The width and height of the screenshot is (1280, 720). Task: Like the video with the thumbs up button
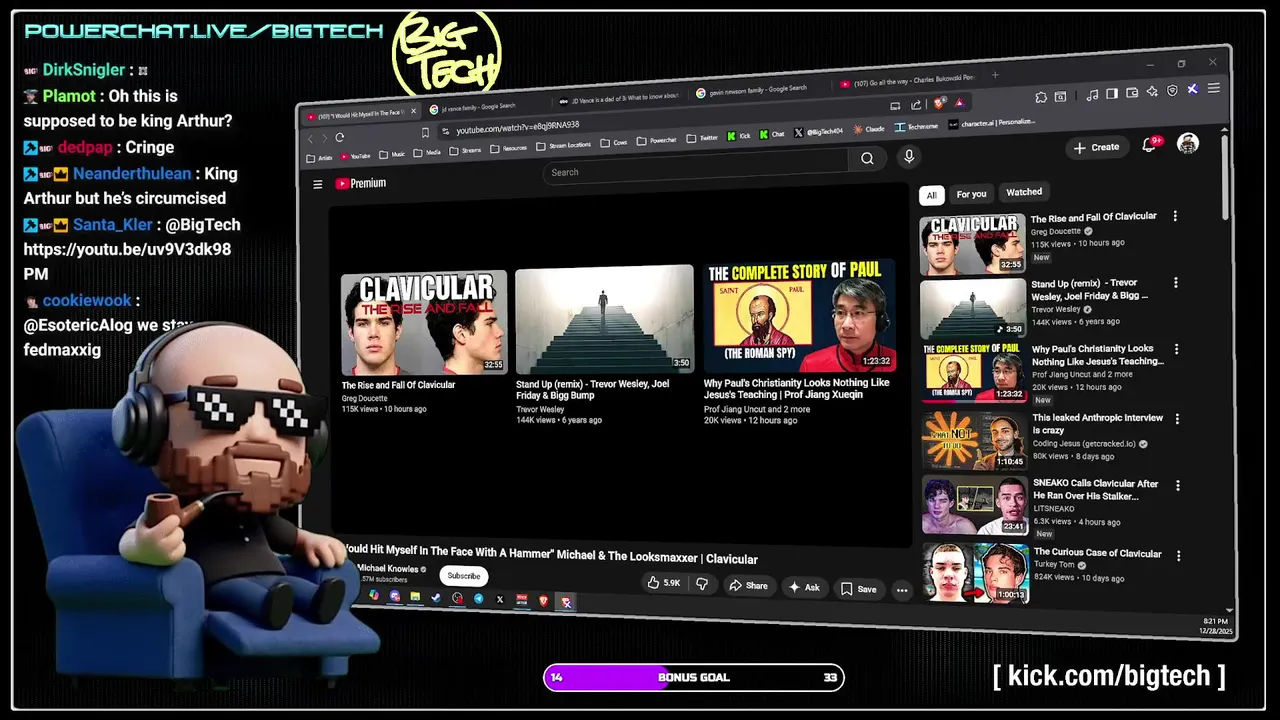tap(664, 583)
